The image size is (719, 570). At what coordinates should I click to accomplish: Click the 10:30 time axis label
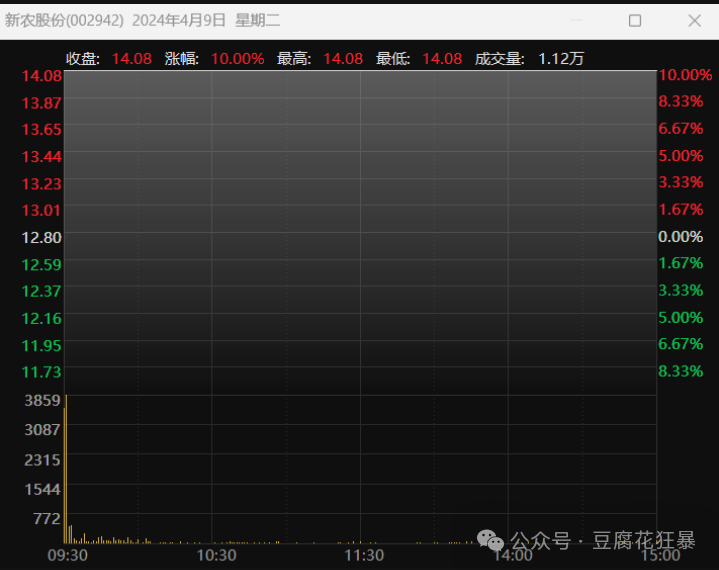point(216,555)
